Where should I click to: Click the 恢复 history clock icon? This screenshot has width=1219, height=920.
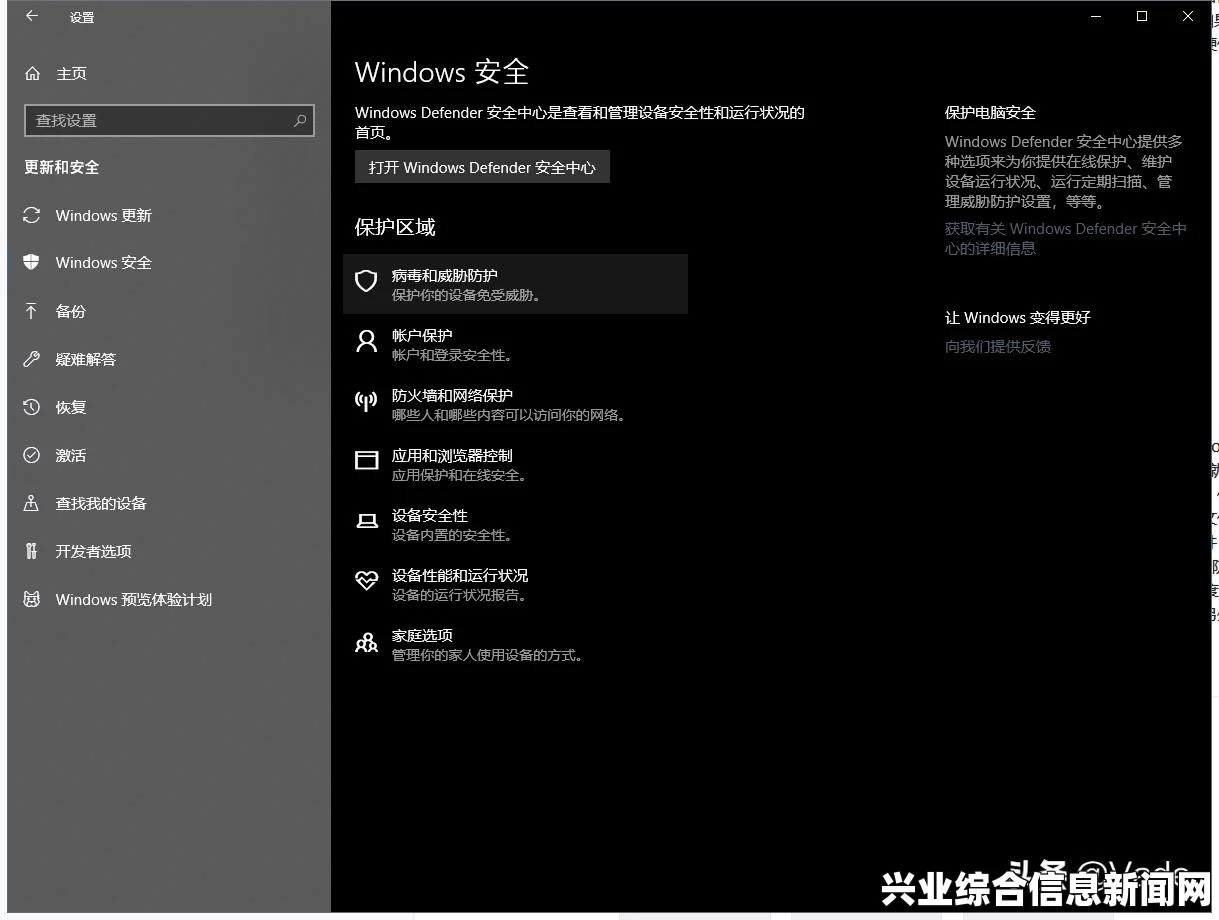pos(32,407)
